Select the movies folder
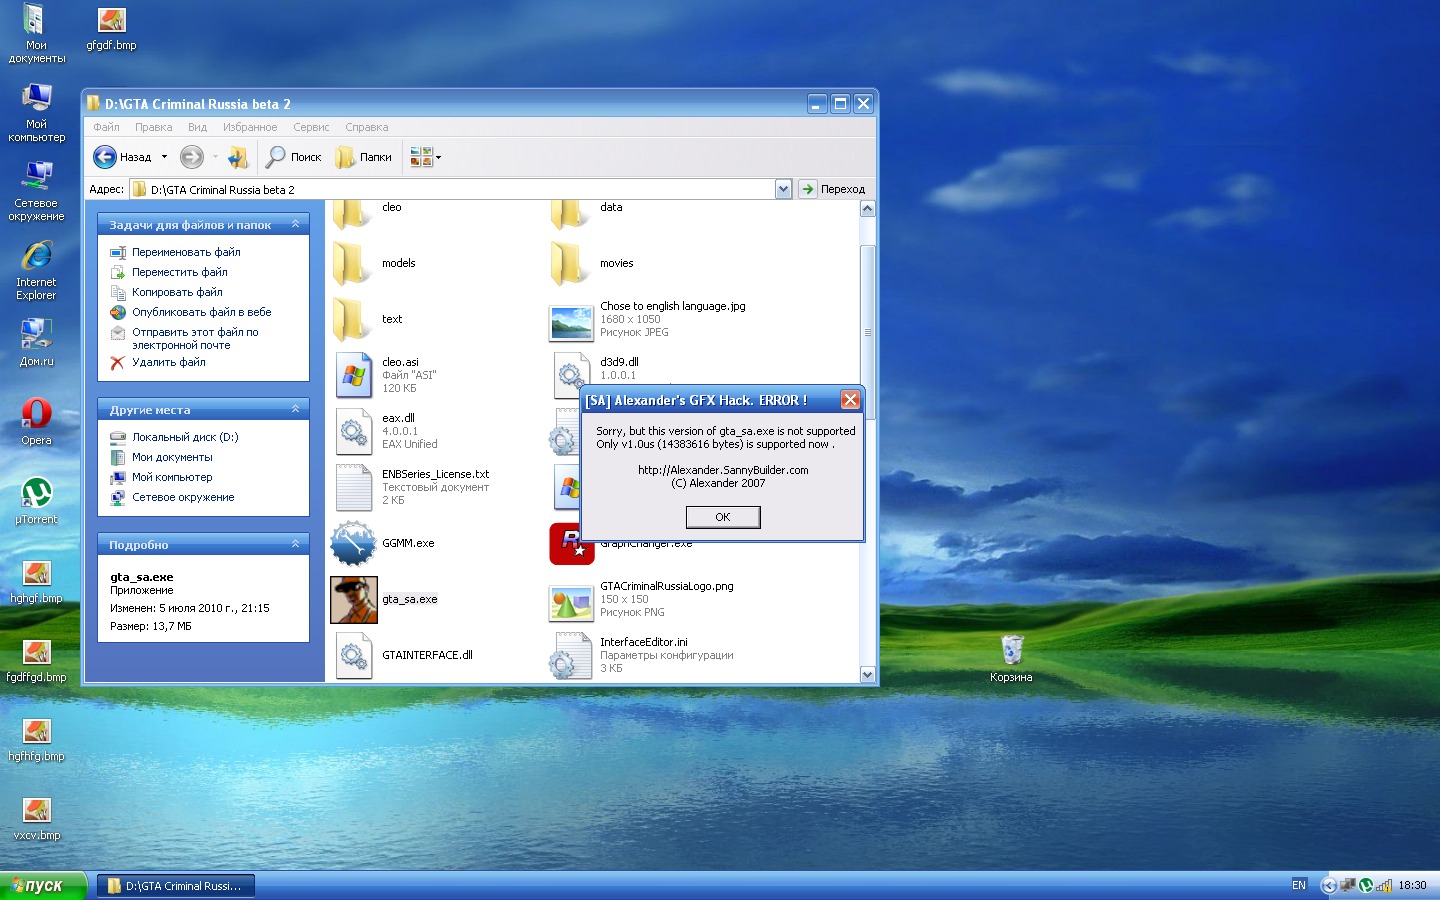 click(x=571, y=263)
